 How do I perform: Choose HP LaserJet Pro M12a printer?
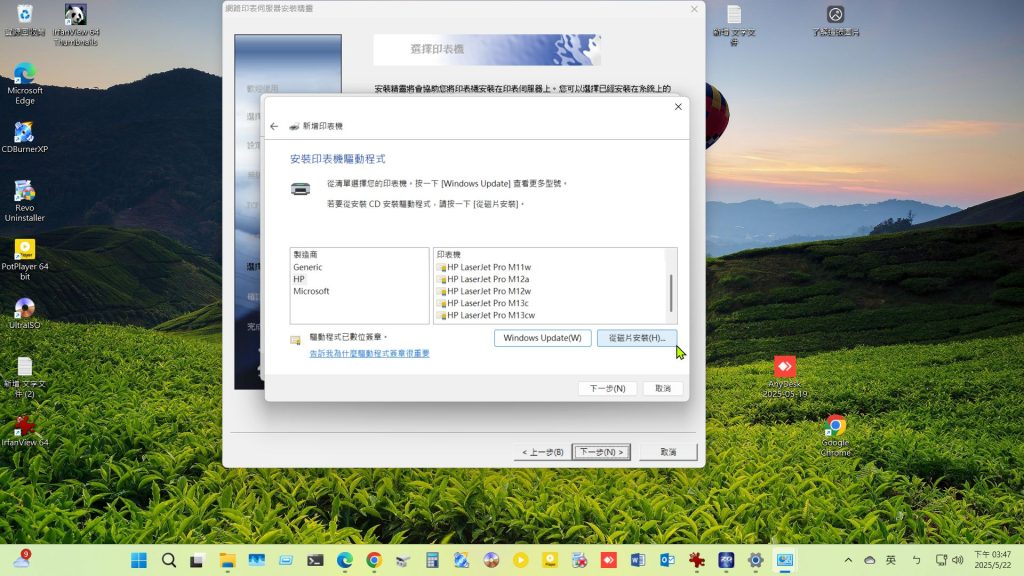click(x=488, y=280)
